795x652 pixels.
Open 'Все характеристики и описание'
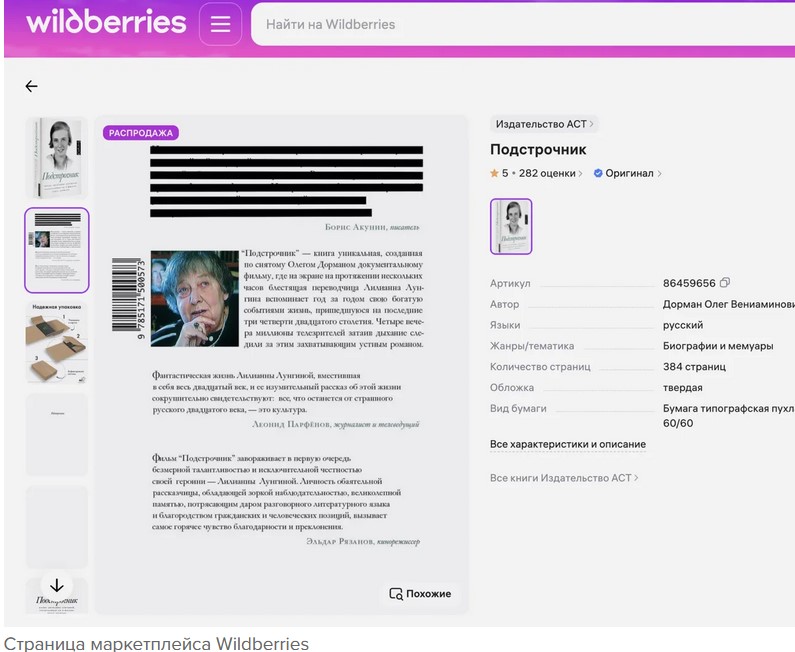tap(568, 444)
